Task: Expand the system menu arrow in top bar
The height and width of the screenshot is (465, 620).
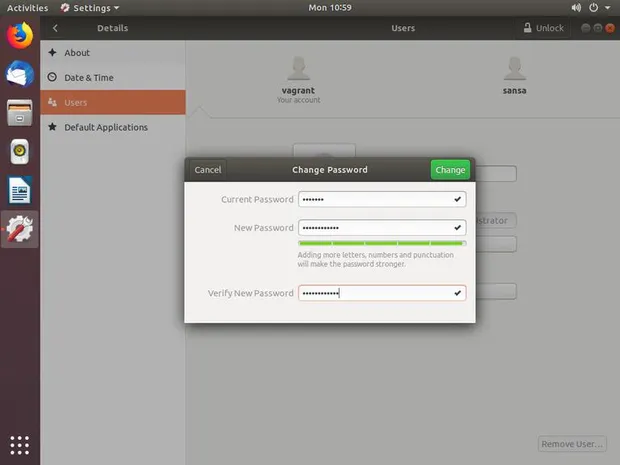Action: pos(607,8)
